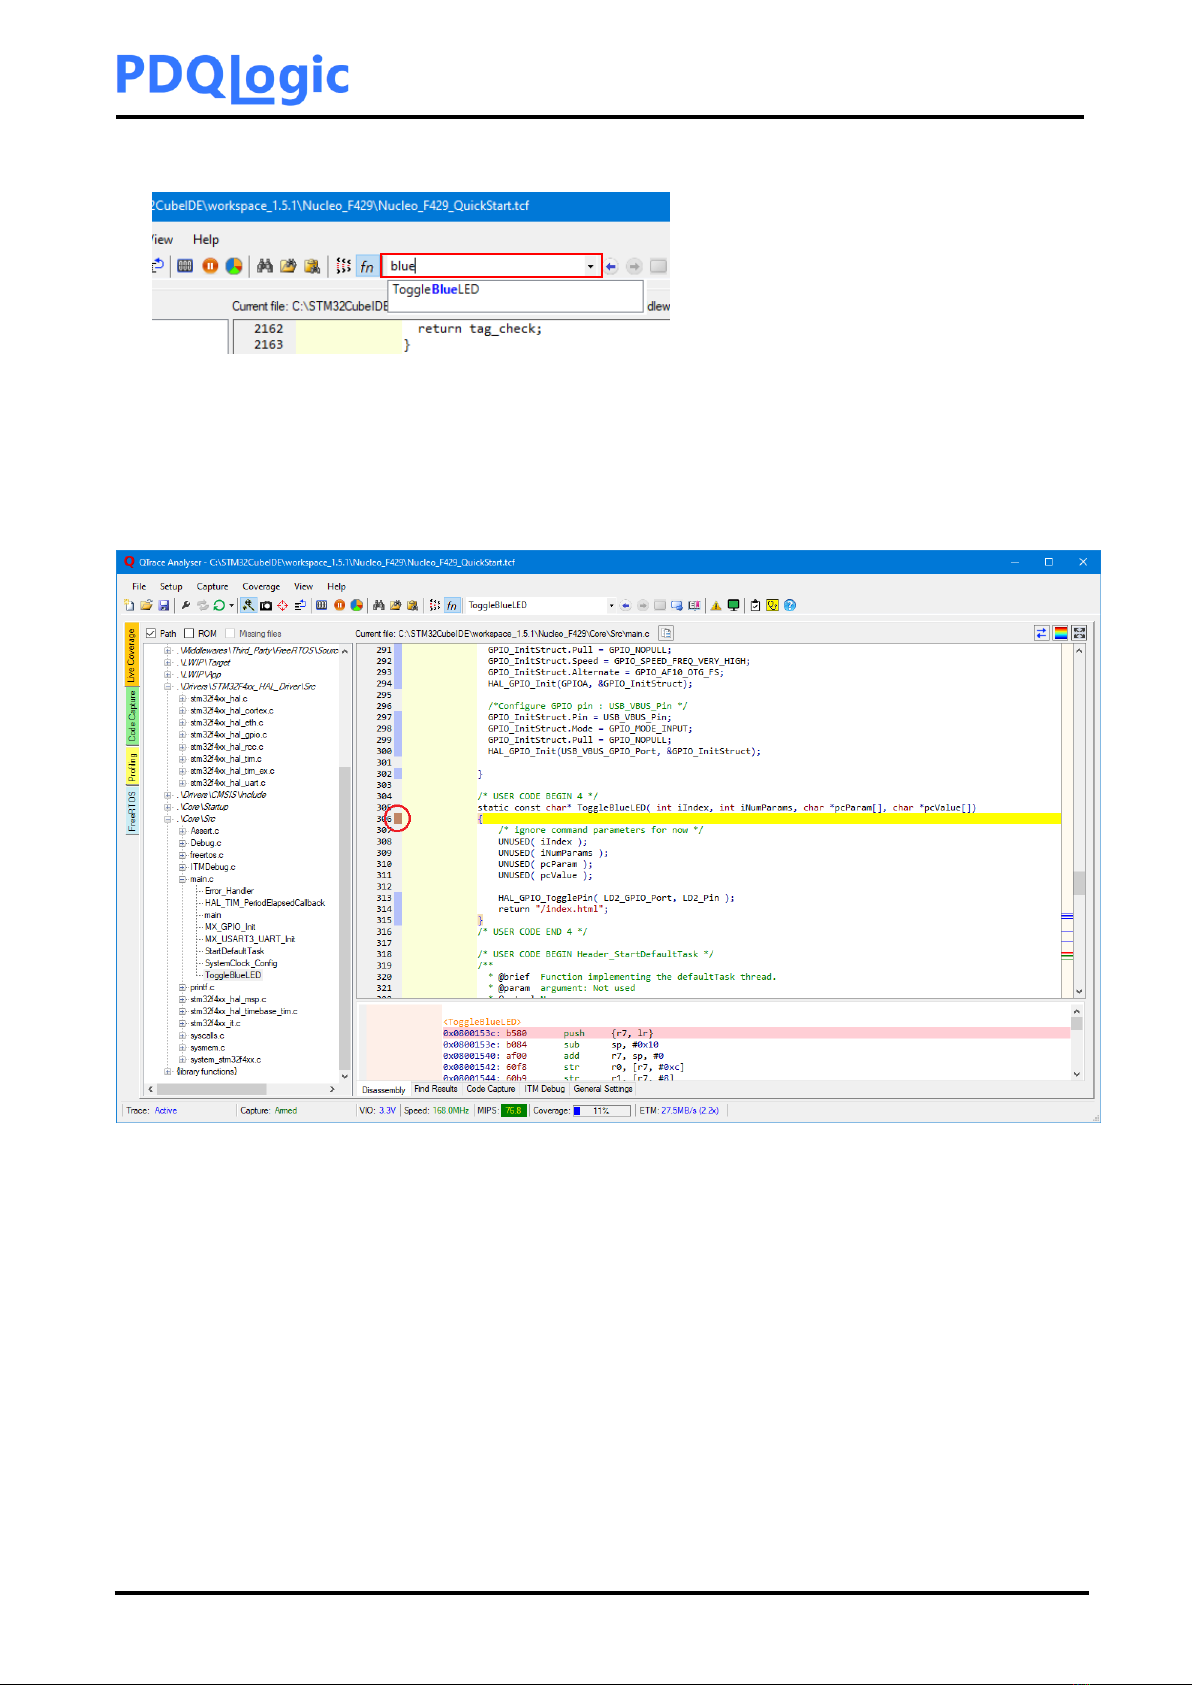The width and height of the screenshot is (1192, 1685).
Task: Click the copy path icon beside Current file
Action: pos(666,633)
